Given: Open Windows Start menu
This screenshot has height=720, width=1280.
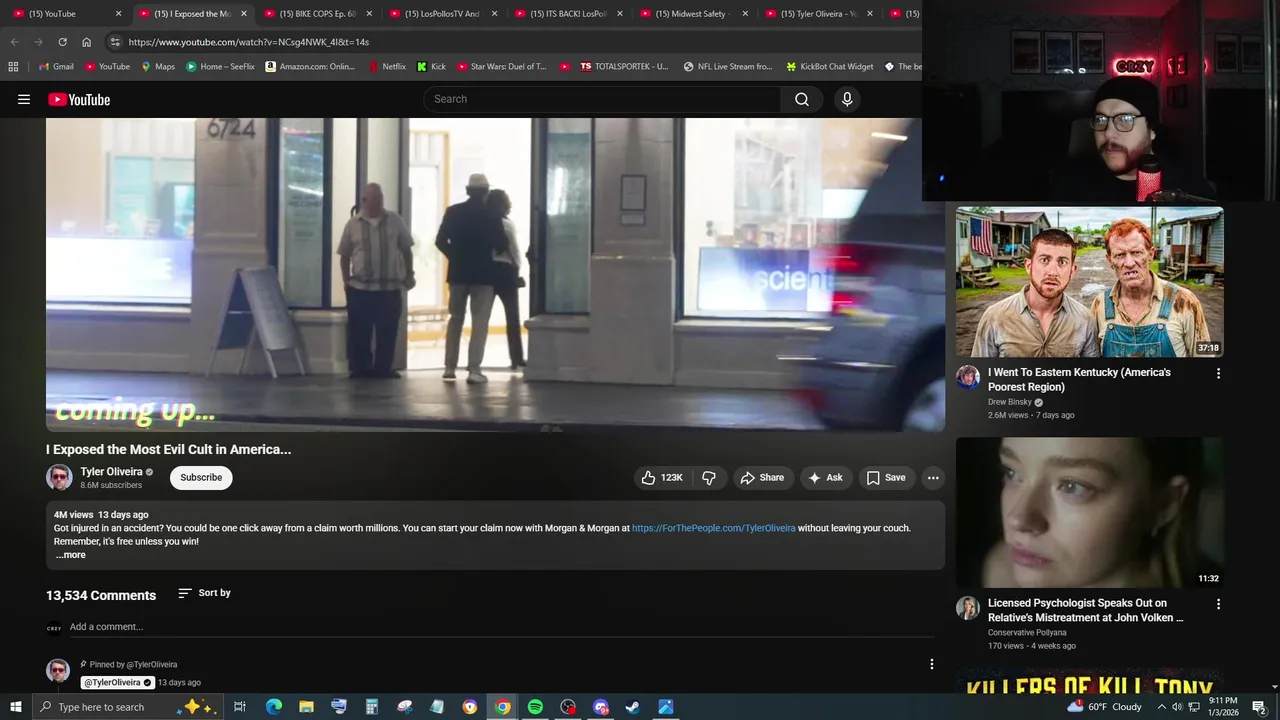Looking at the screenshot, I should pos(15,707).
